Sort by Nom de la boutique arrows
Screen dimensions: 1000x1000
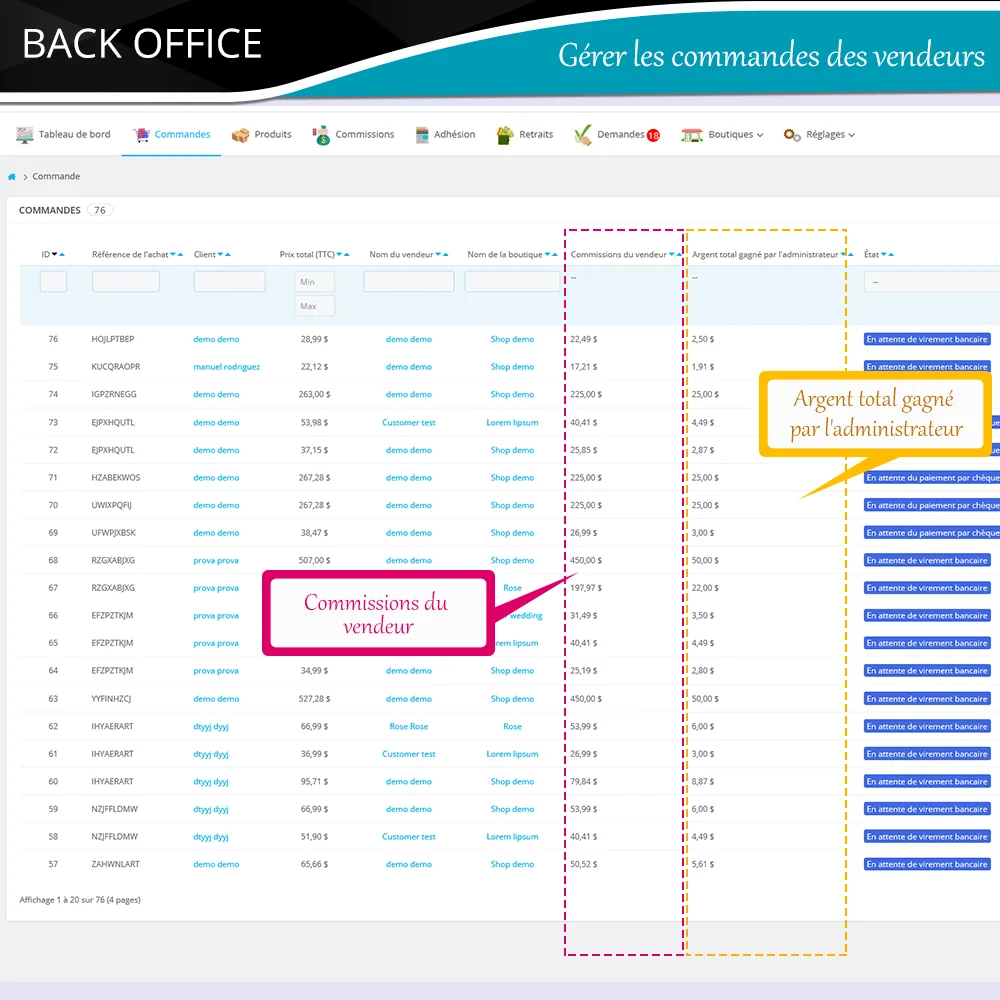coord(551,254)
